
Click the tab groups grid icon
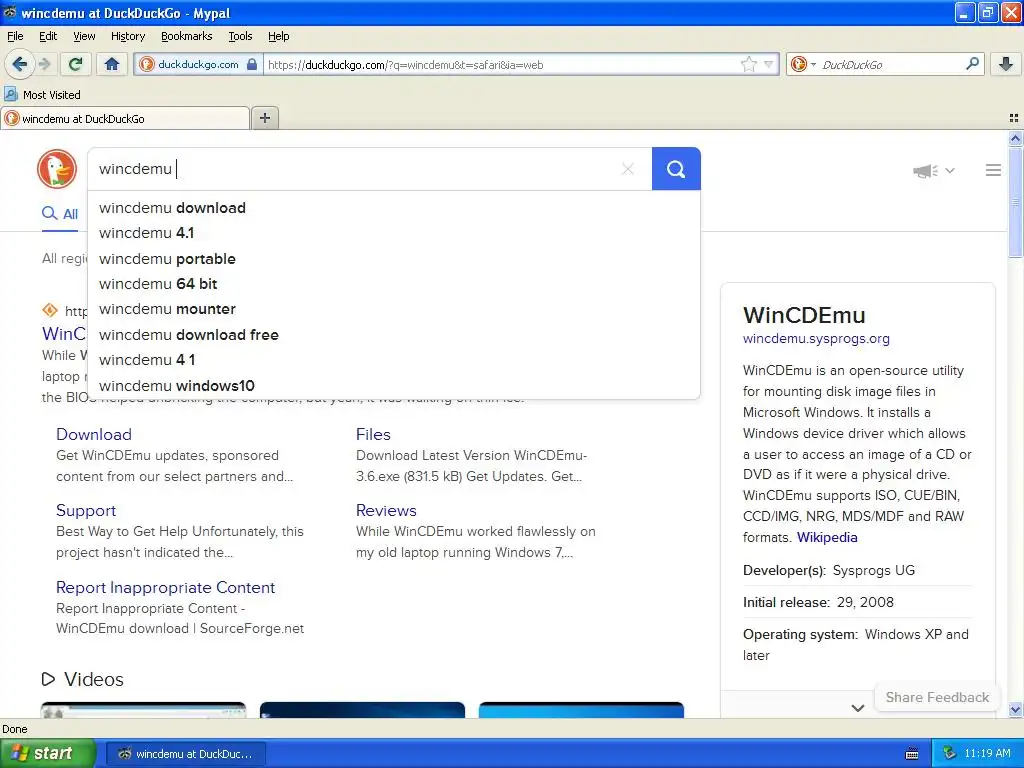[1014, 118]
